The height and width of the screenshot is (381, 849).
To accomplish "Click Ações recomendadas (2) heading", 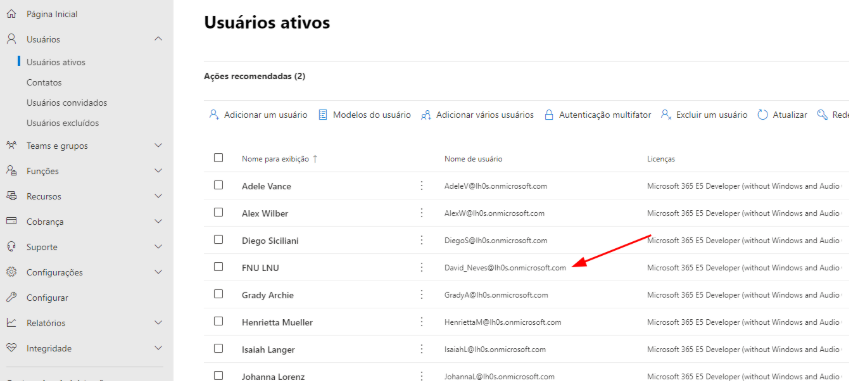I will (254, 76).
